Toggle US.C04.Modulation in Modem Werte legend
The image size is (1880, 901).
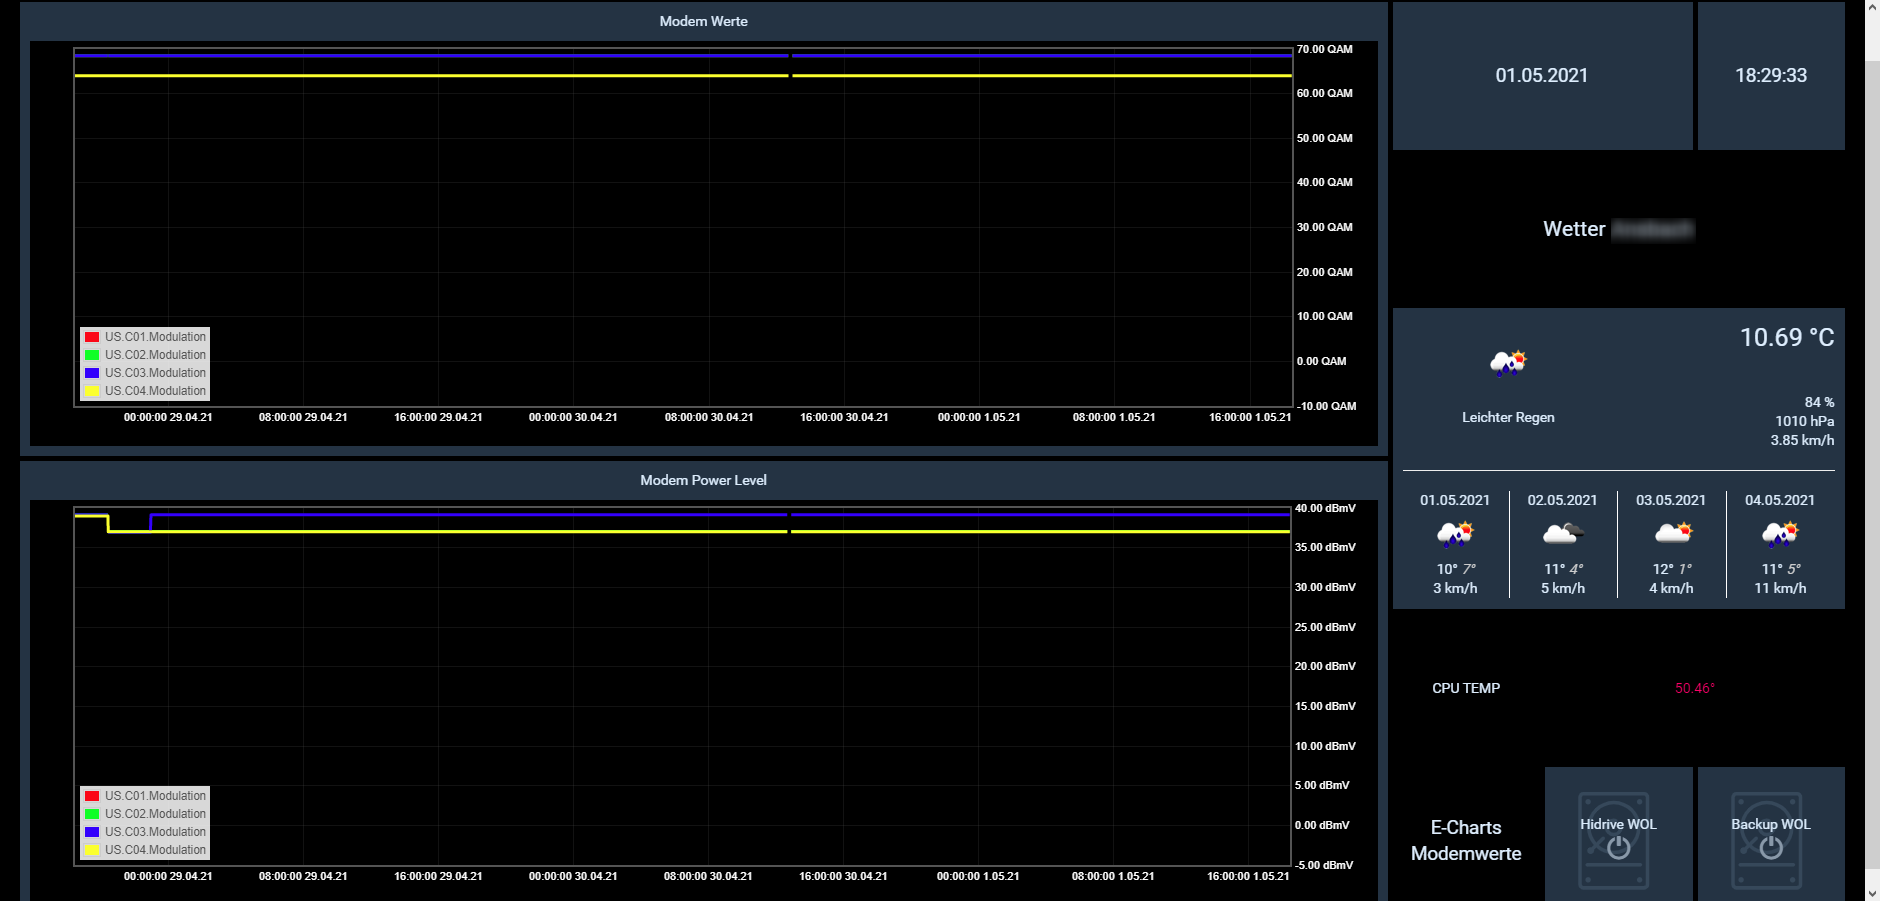pos(145,391)
